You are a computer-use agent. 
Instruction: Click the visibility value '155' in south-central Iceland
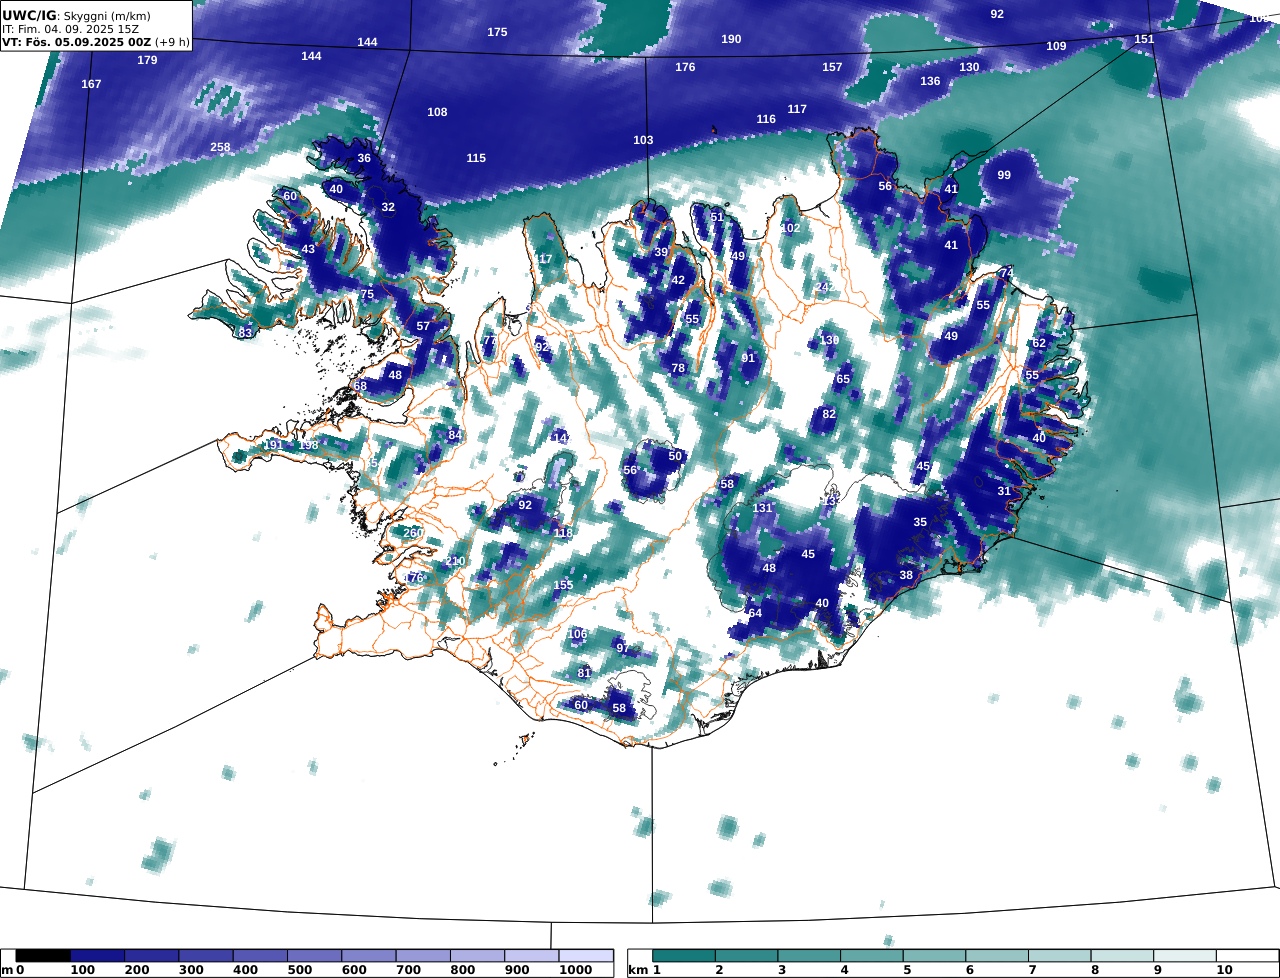click(563, 585)
